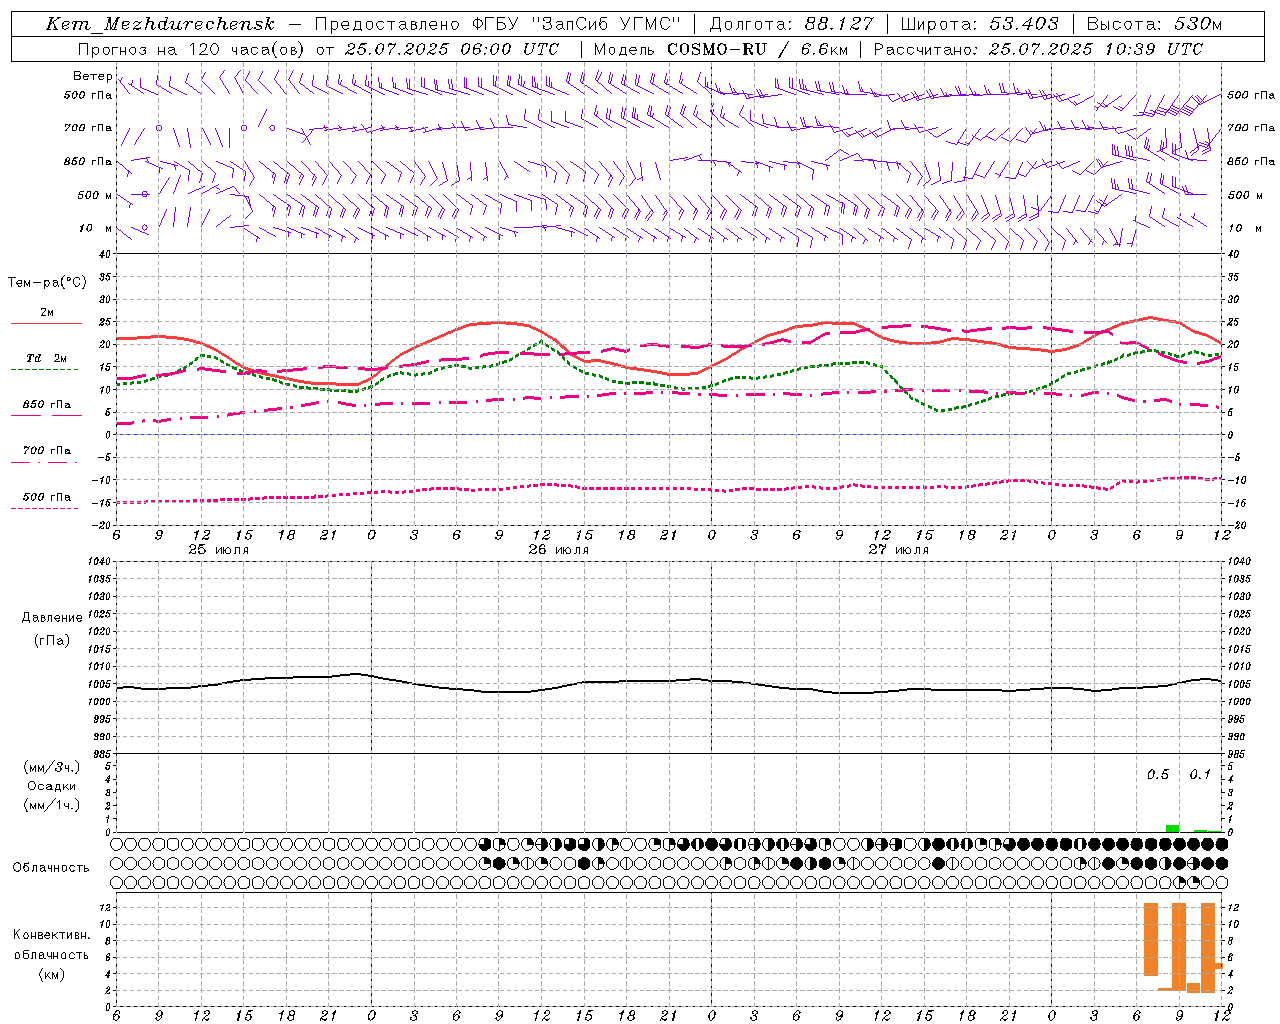Click the Тем-ра(°C) axis title

pos(47,283)
